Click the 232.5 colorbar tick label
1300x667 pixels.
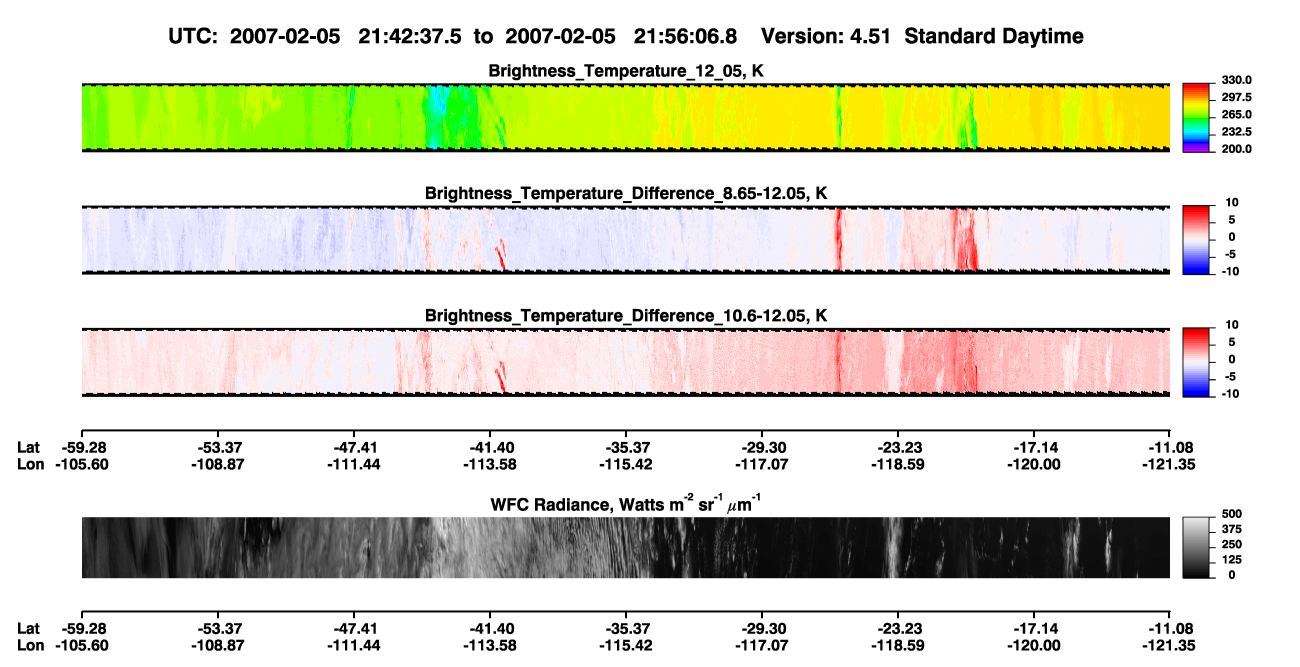pyautogui.click(x=1235, y=131)
